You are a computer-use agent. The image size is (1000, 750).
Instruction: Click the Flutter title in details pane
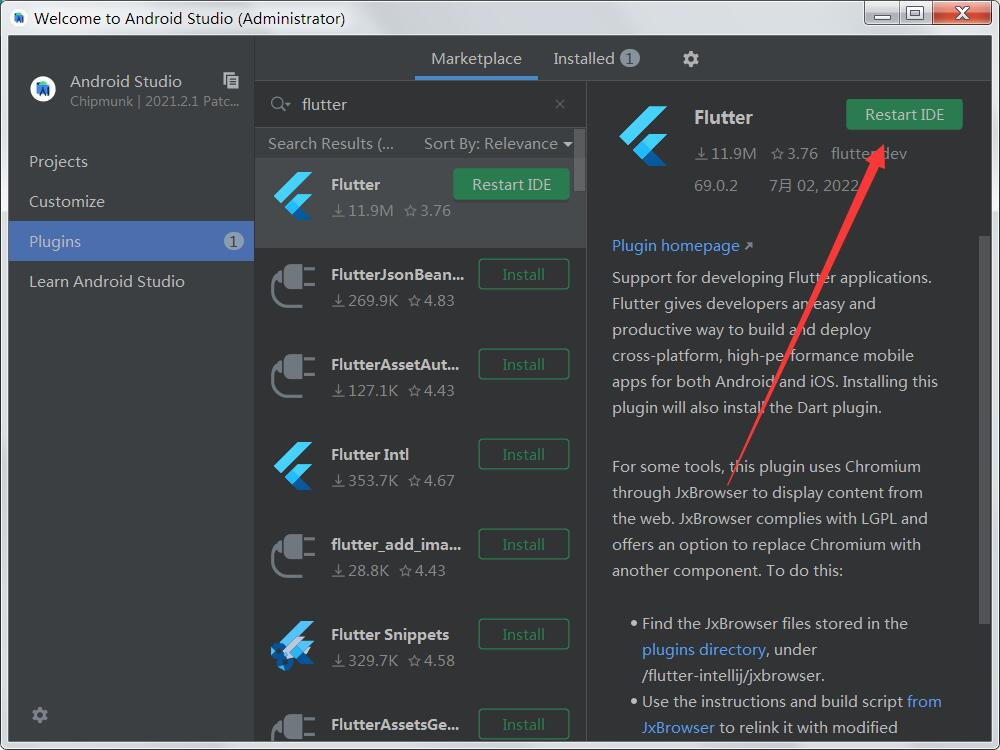[723, 117]
